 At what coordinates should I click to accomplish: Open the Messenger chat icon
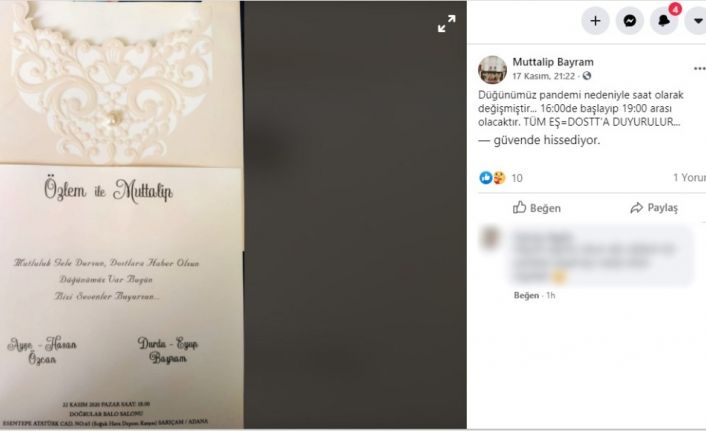pyautogui.click(x=629, y=21)
